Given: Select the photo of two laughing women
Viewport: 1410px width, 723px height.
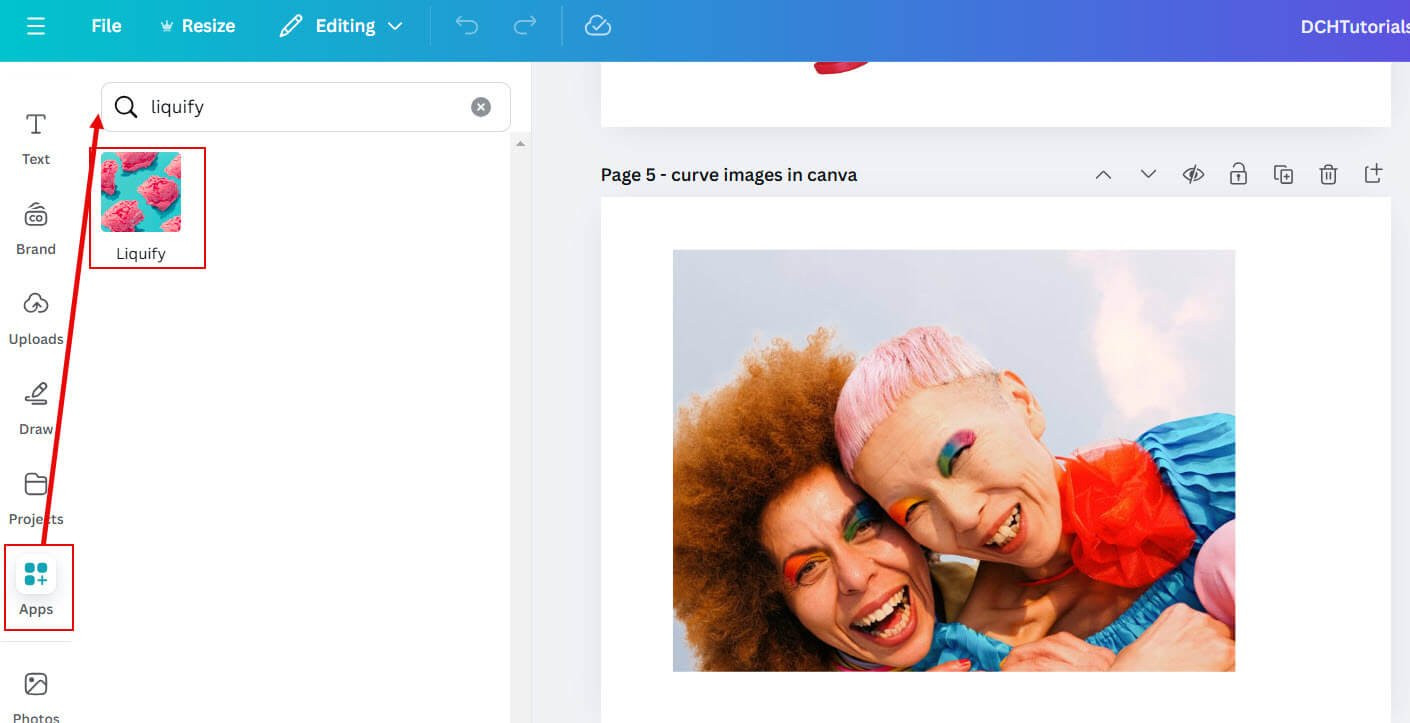Looking at the screenshot, I should pos(954,460).
